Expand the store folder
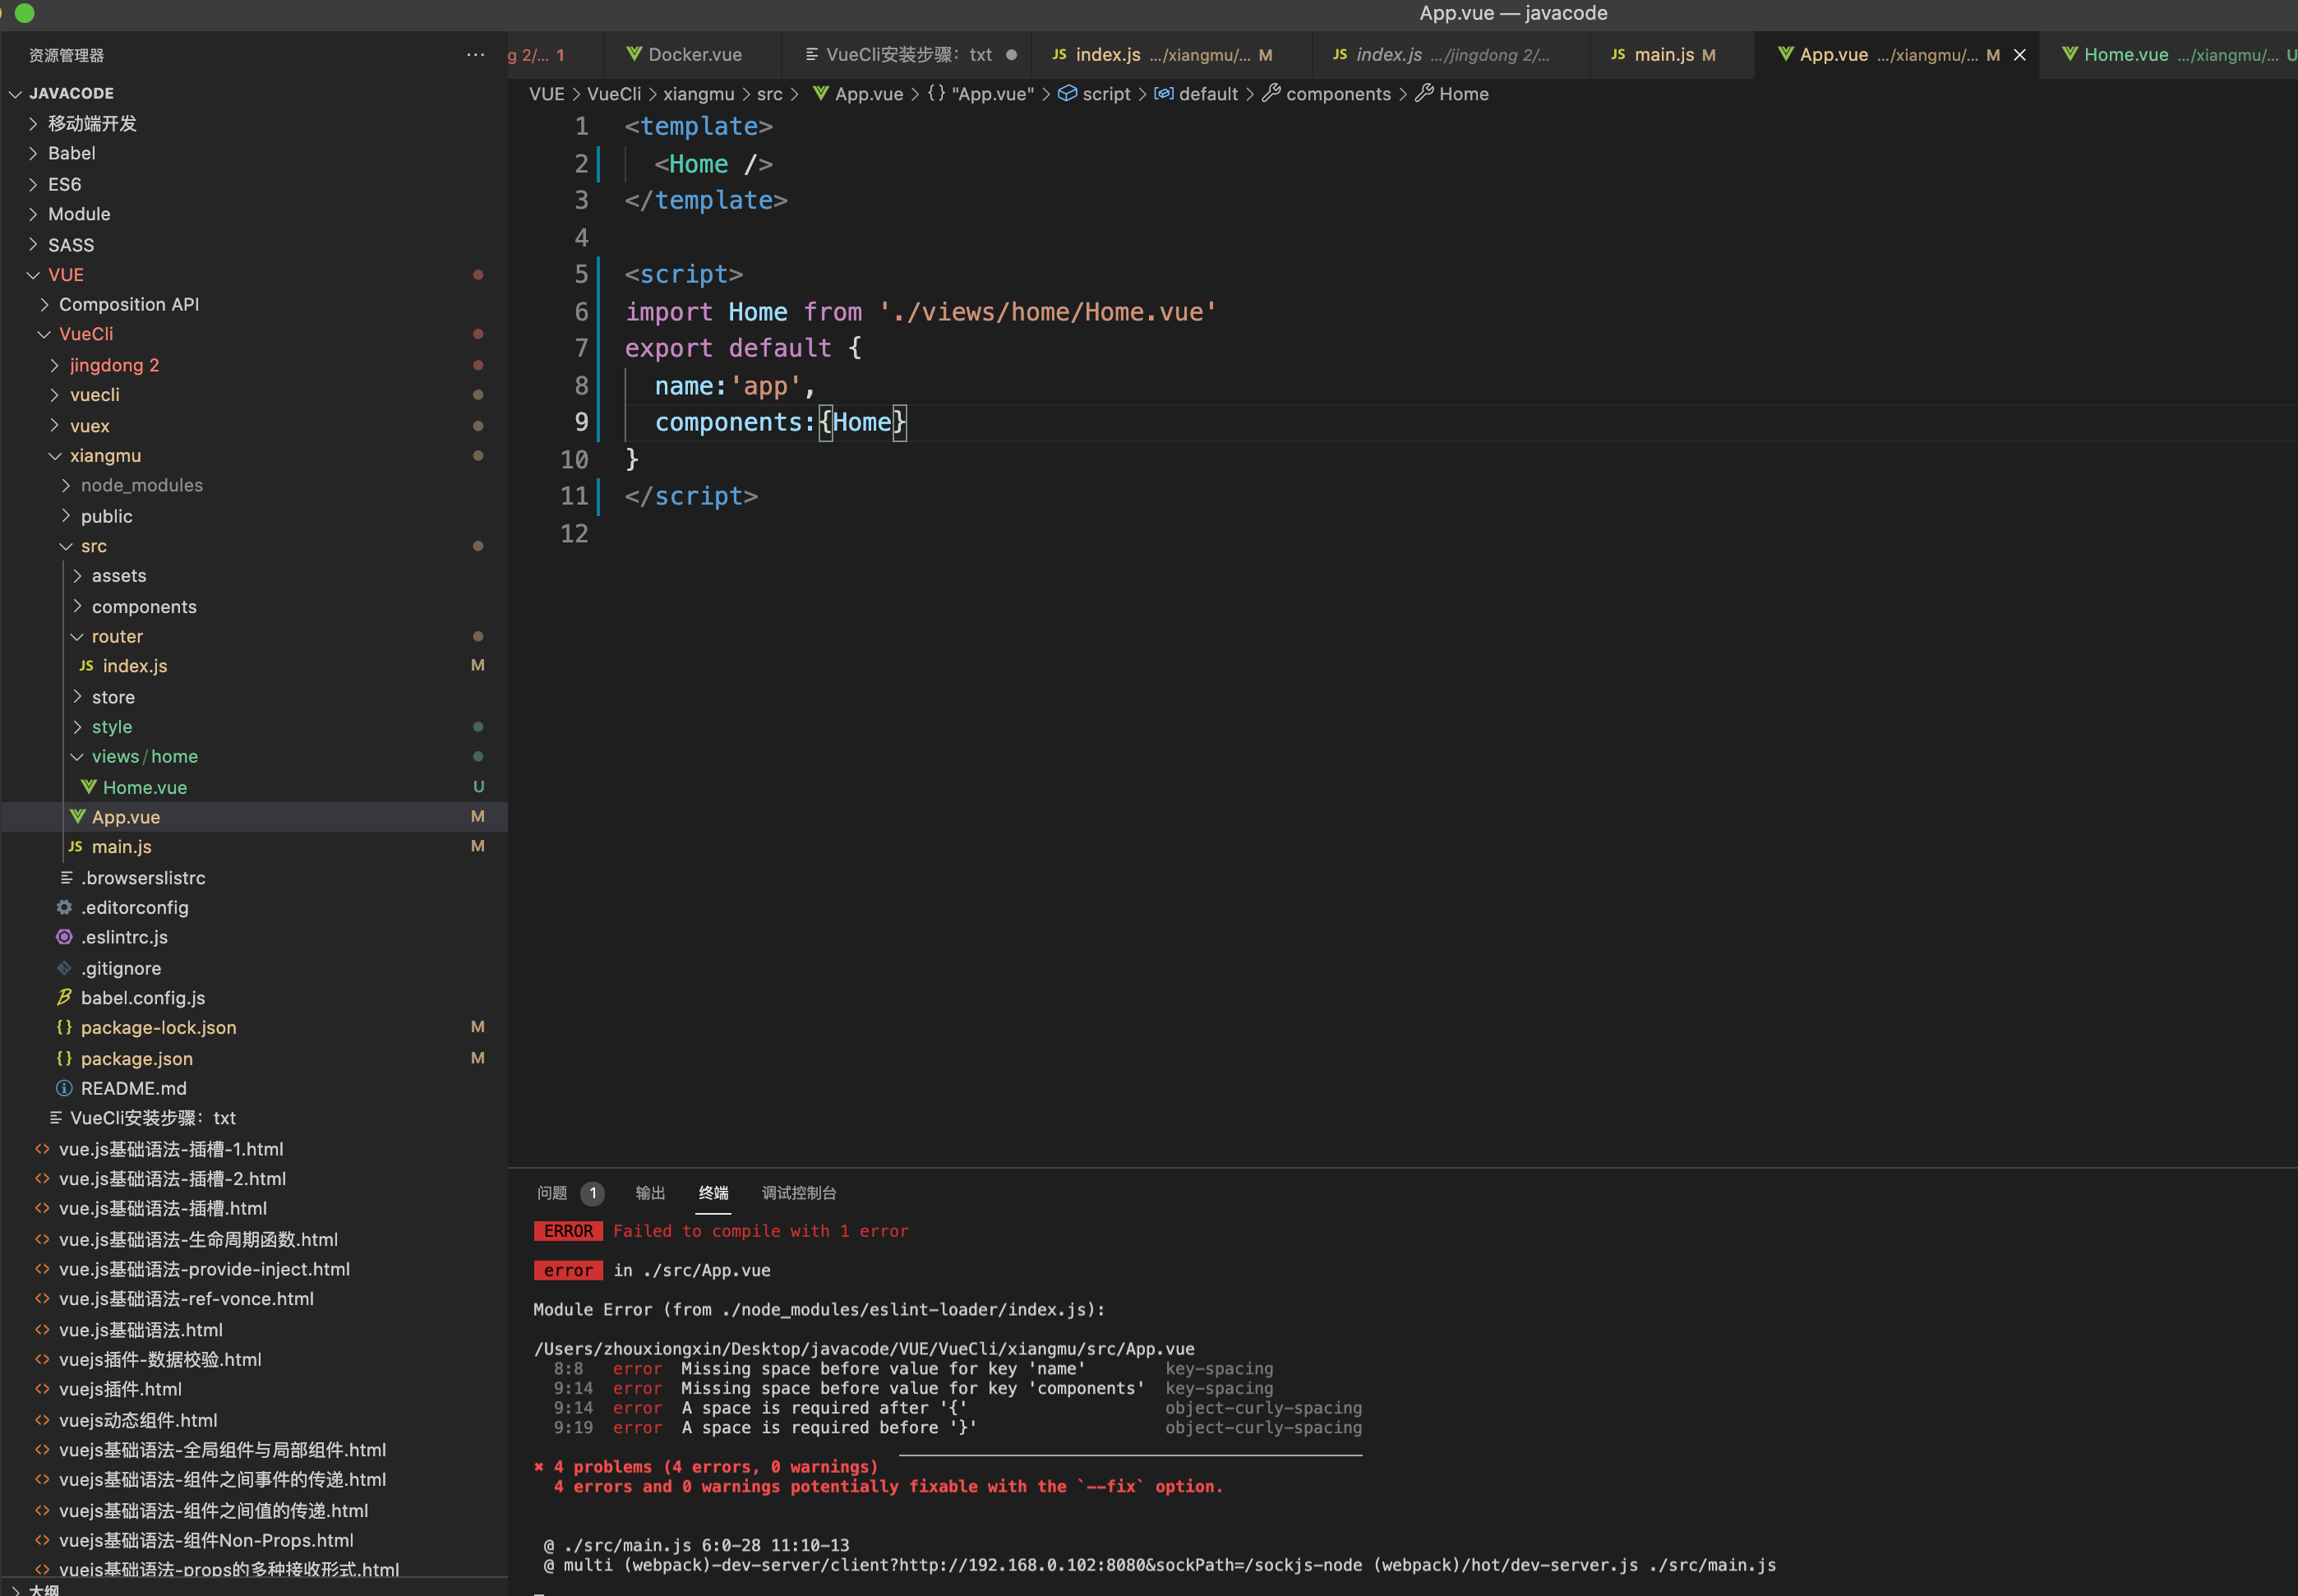Image resolution: width=2298 pixels, height=1596 pixels. [x=77, y=697]
